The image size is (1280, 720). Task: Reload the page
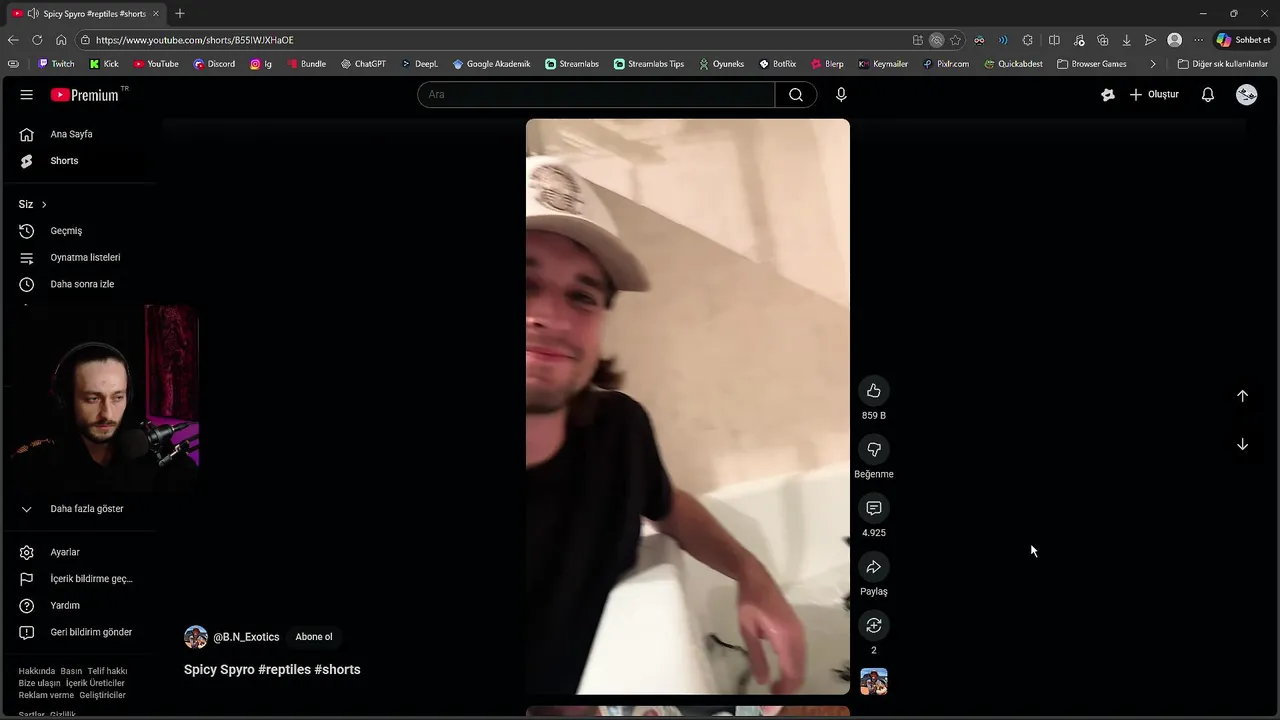(37, 40)
